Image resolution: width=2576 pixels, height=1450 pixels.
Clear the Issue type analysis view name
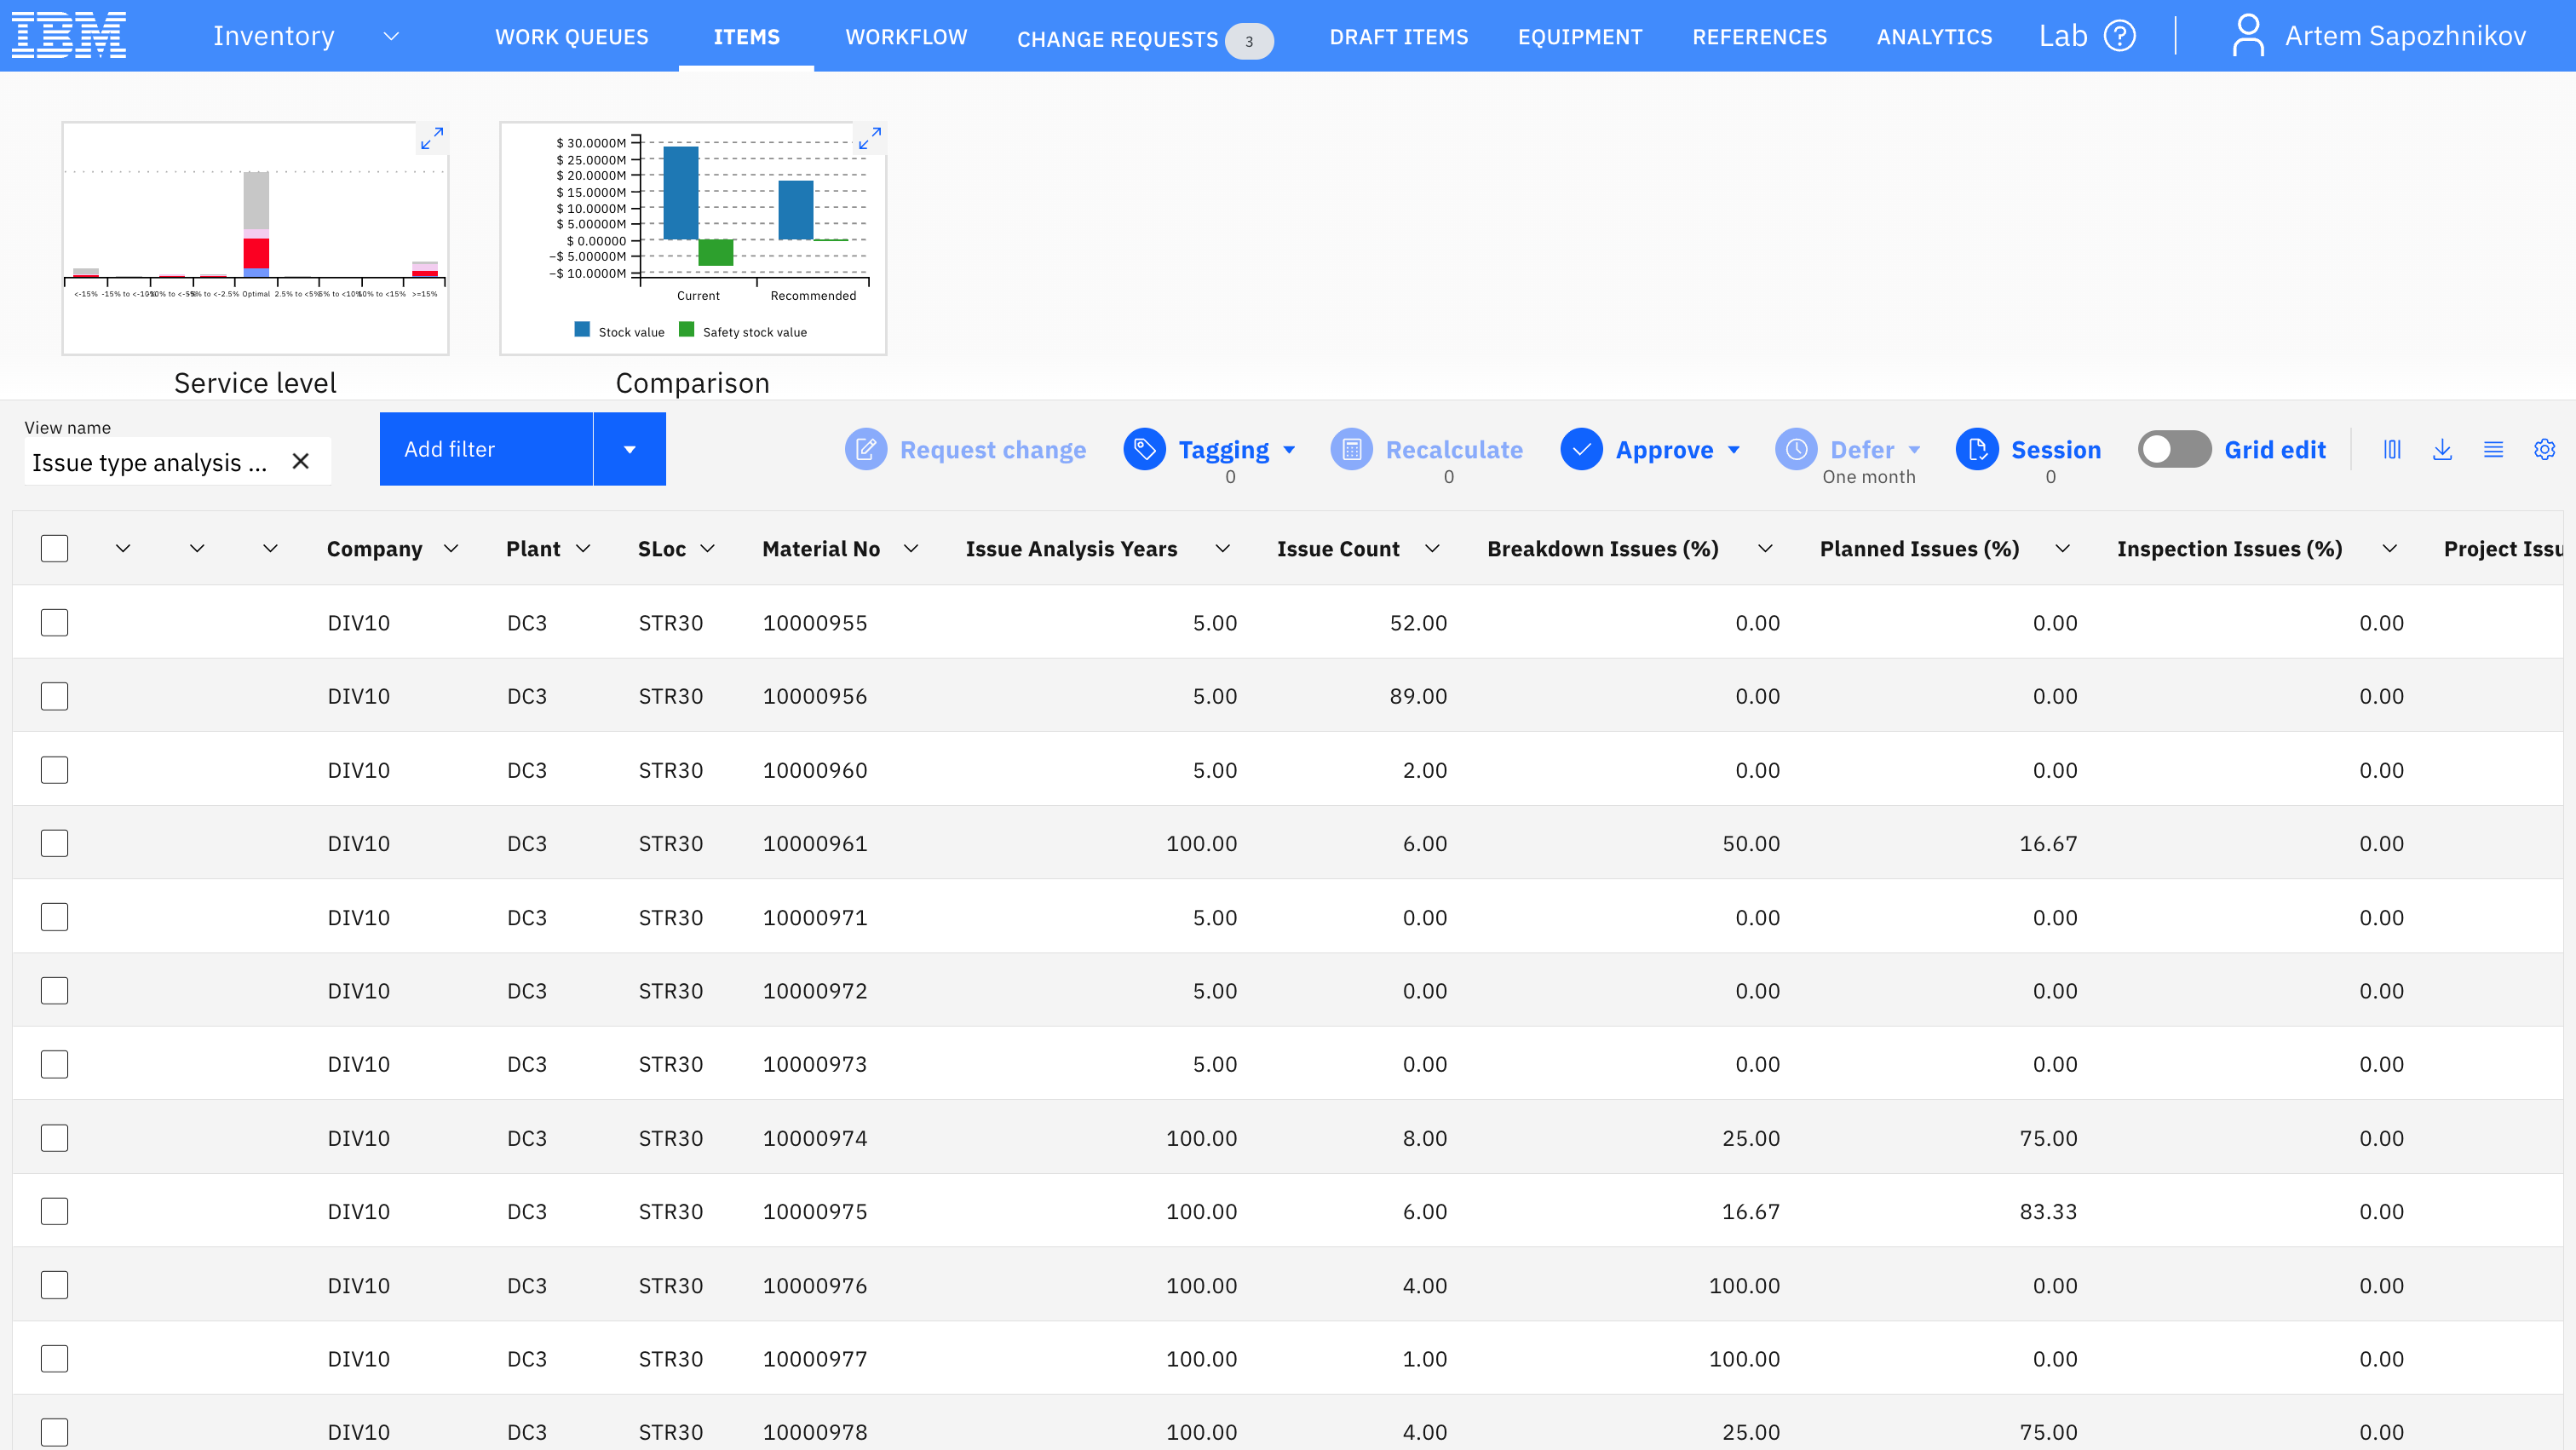click(300, 462)
